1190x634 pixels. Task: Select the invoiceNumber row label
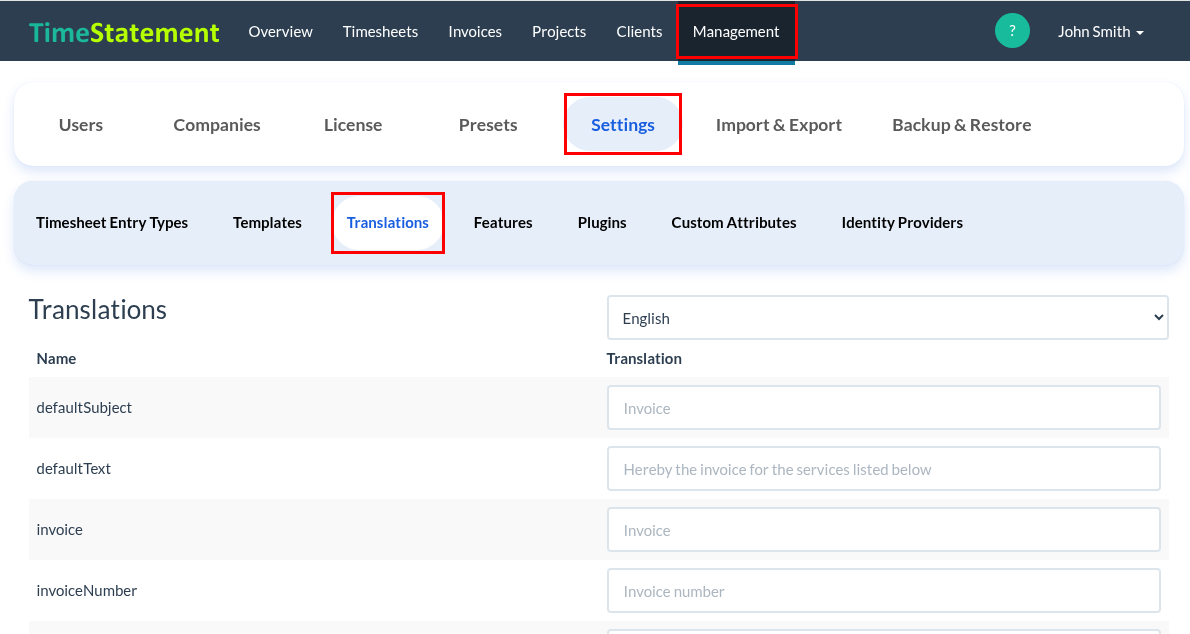87,591
